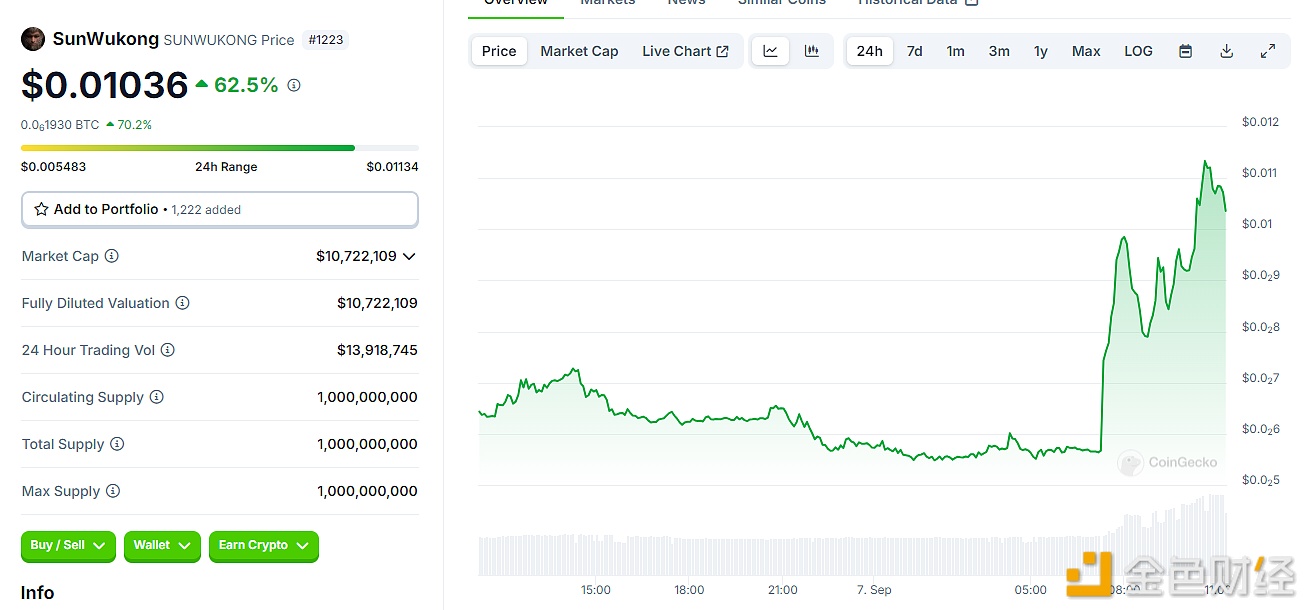Click Fully Diluted Valuation amount $10,722,109
Image resolution: width=1308 pixels, height=610 pixels.
coord(377,303)
